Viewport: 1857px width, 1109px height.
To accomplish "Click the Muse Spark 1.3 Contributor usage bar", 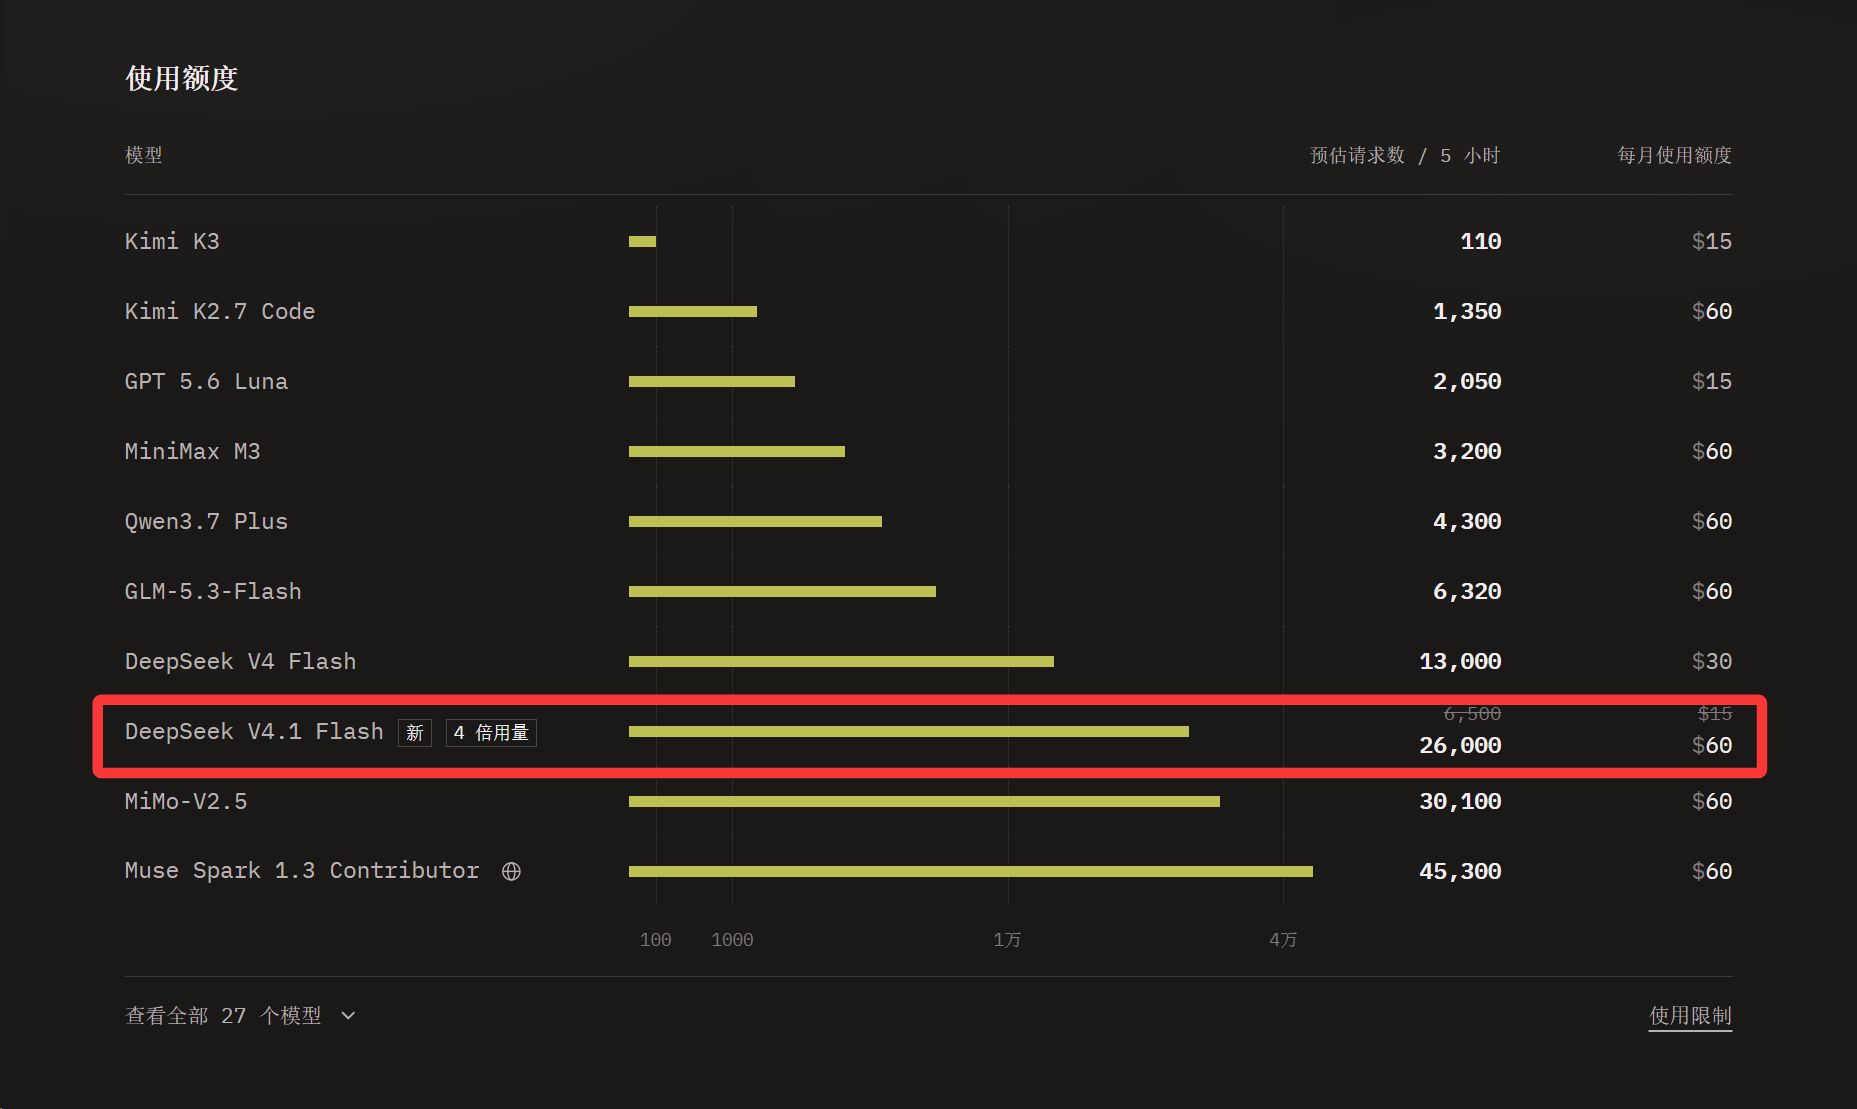I will [971, 871].
